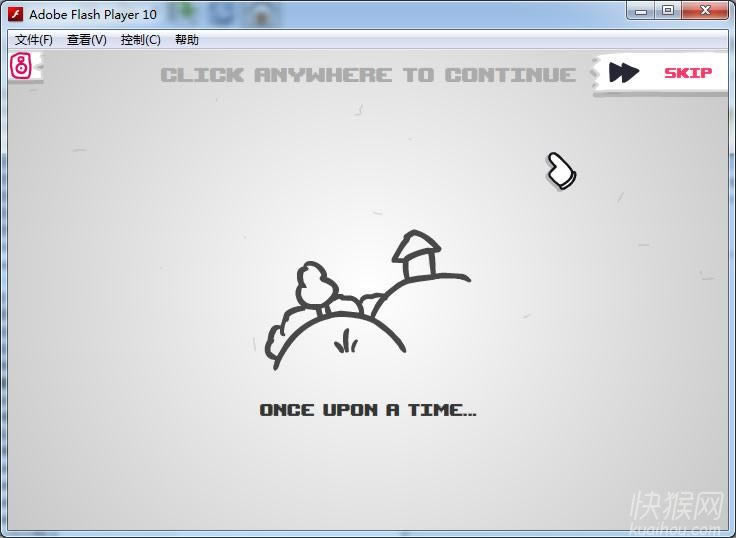Open the 文件(F) menu
Screen dimensions: 736x538
click(34, 40)
